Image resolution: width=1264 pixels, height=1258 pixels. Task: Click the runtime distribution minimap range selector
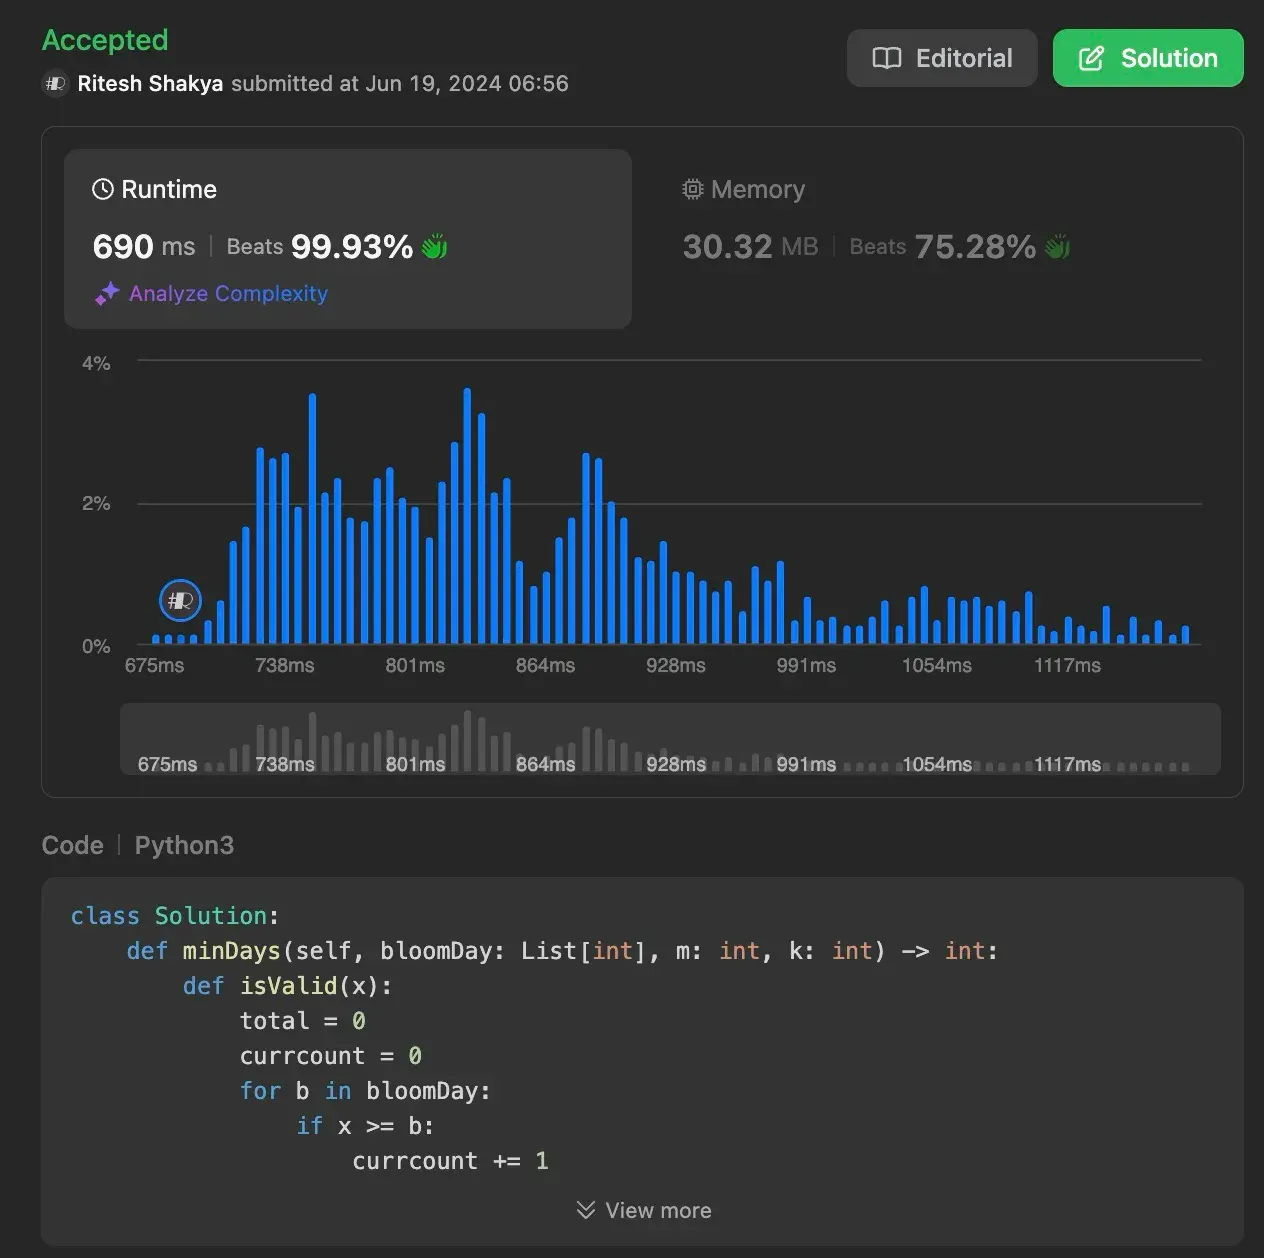pyautogui.click(x=670, y=739)
